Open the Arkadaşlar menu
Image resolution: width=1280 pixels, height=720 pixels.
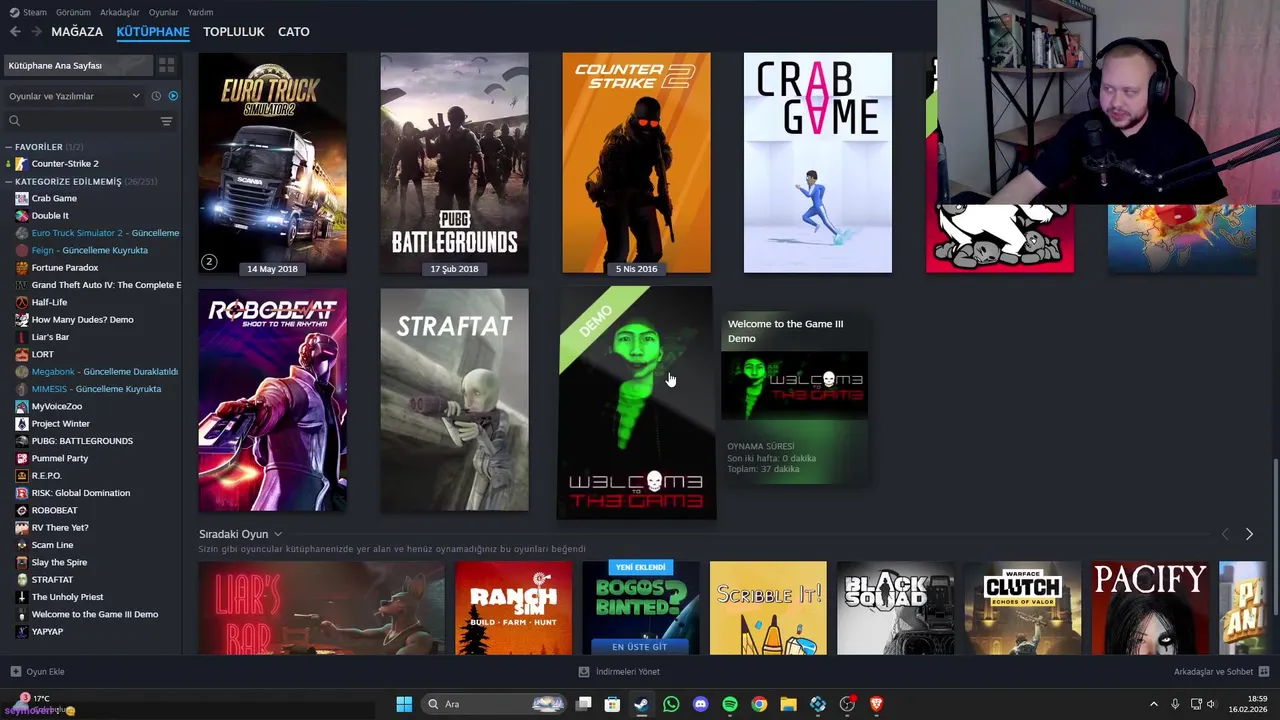120,12
